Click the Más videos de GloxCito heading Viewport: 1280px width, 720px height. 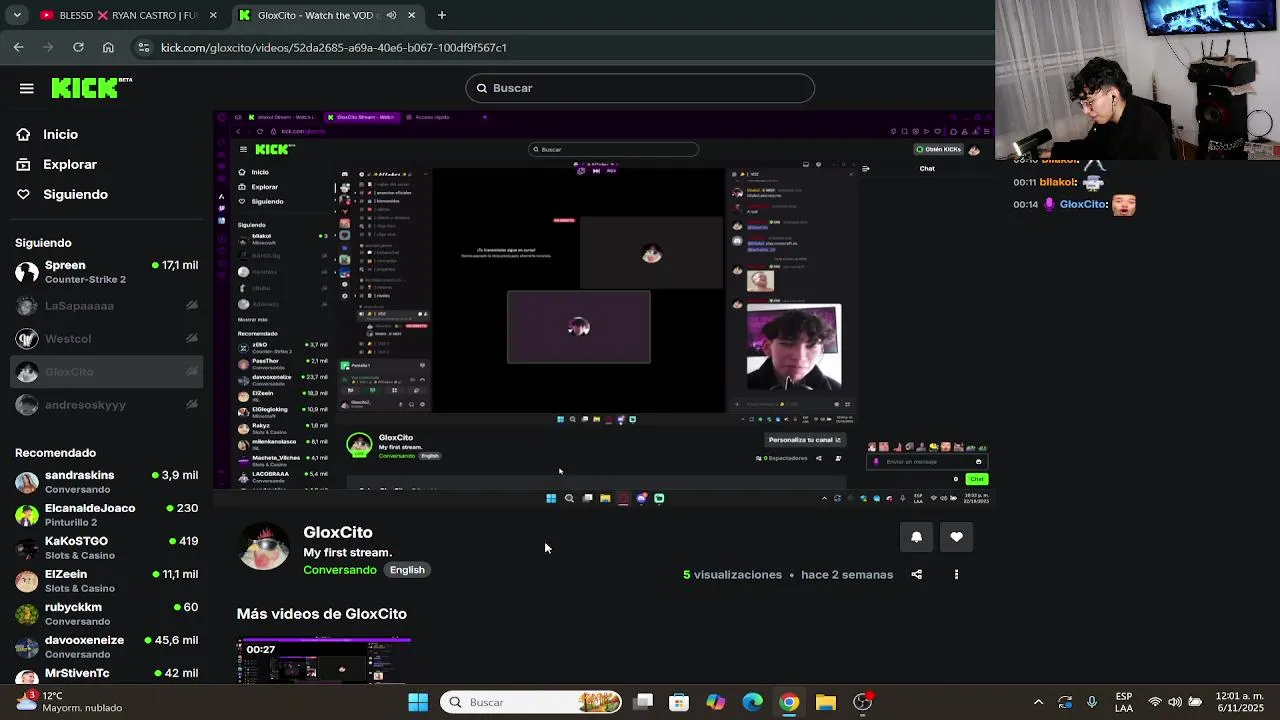pyautogui.click(x=322, y=614)
